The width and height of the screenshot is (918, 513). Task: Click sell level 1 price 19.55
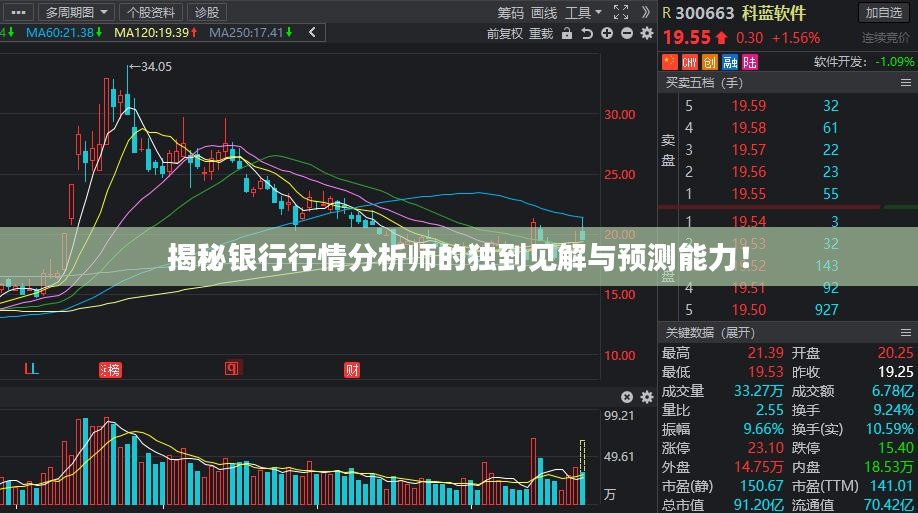748,194
